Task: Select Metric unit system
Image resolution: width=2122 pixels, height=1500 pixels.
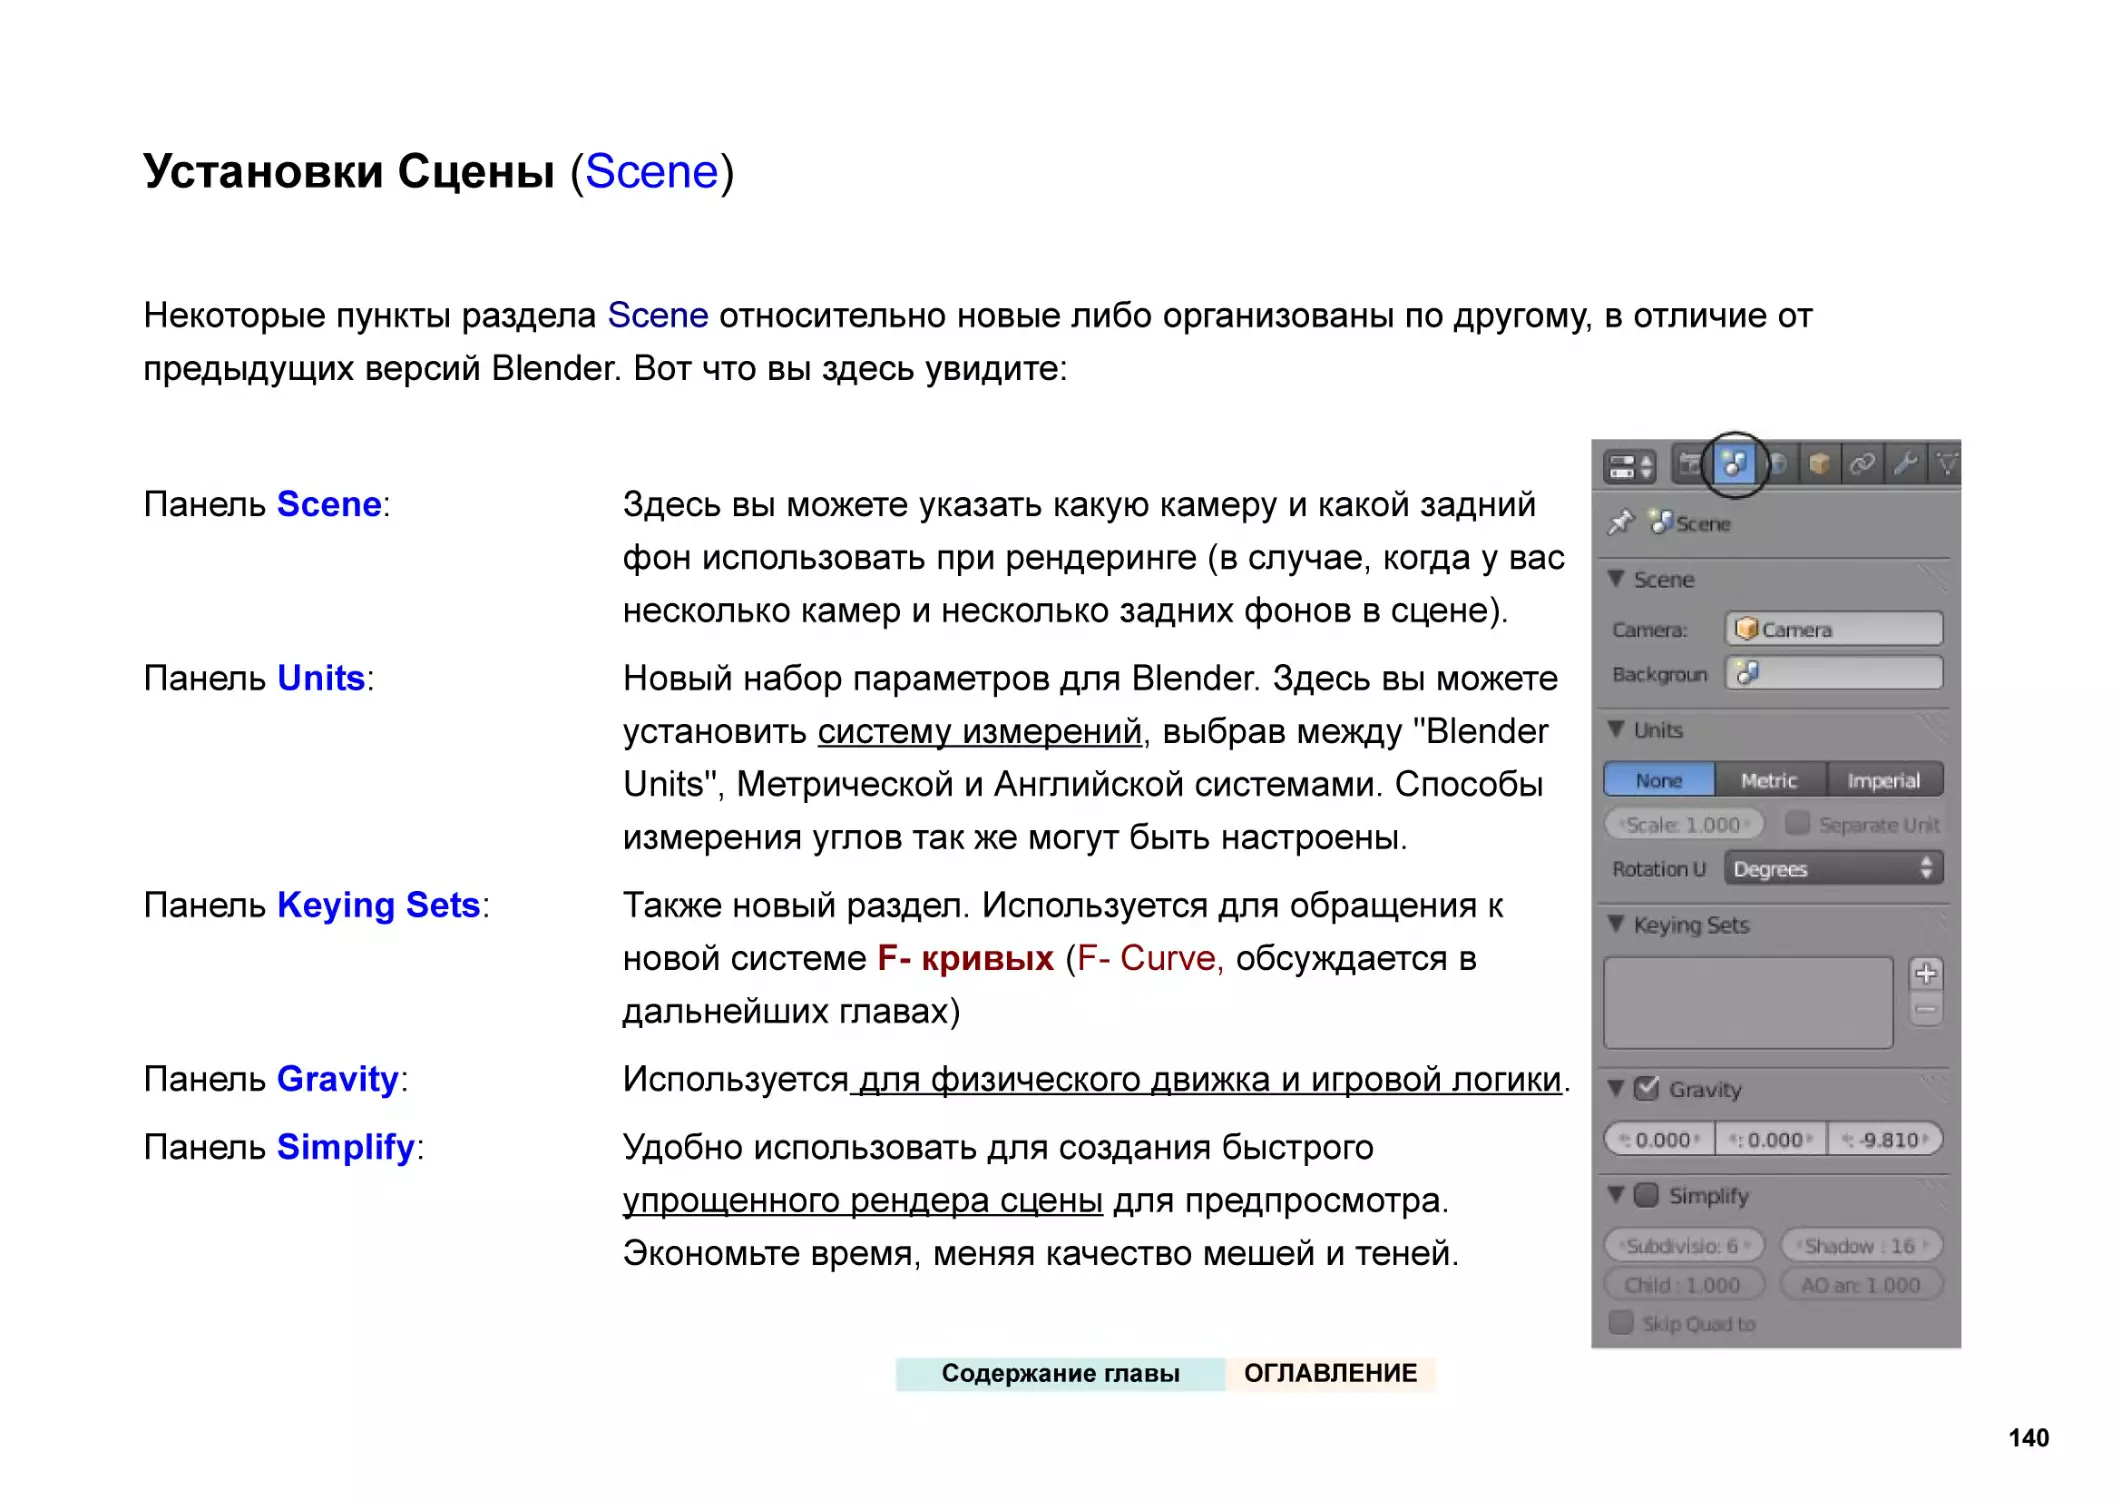Action: click(x=1770, y=780)
